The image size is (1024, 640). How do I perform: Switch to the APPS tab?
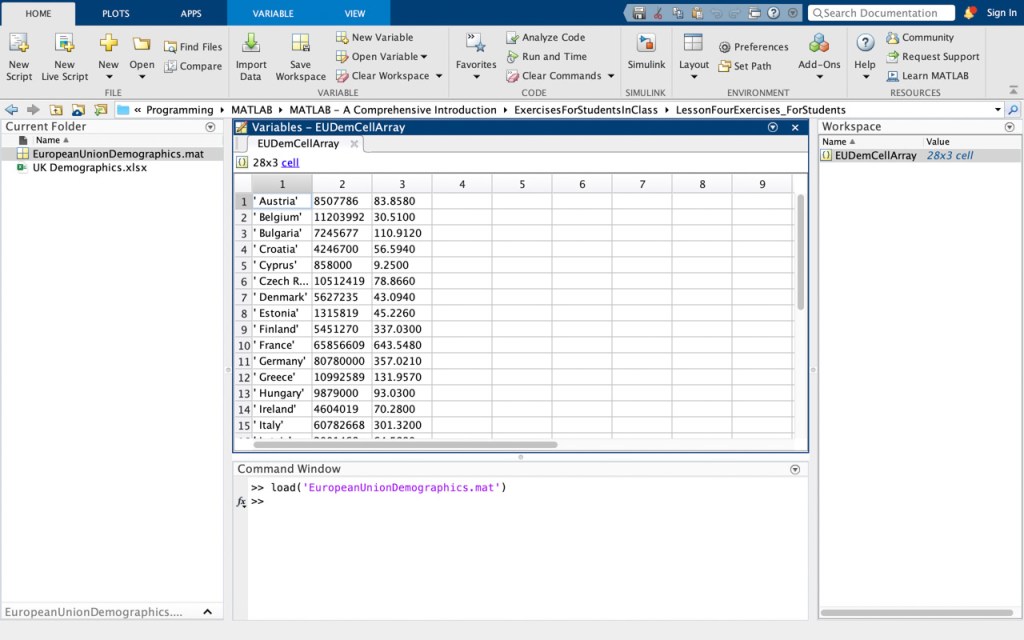tap(191, 13)
